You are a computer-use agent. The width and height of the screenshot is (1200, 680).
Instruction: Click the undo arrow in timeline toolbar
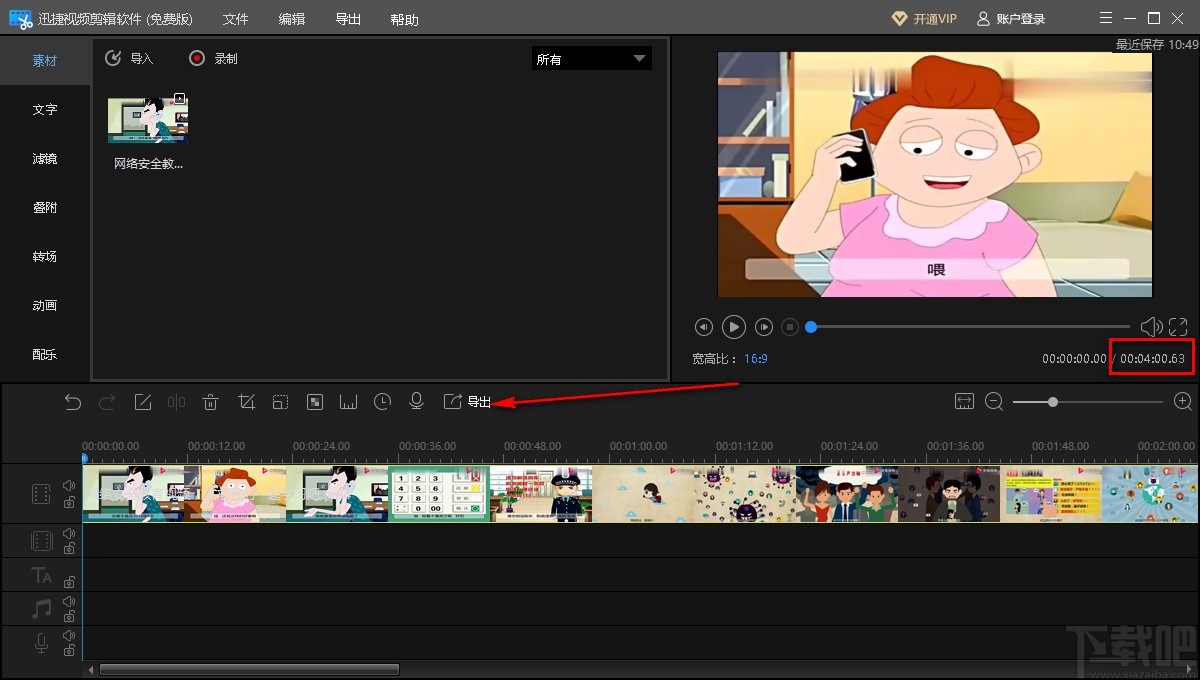[73, 402]
